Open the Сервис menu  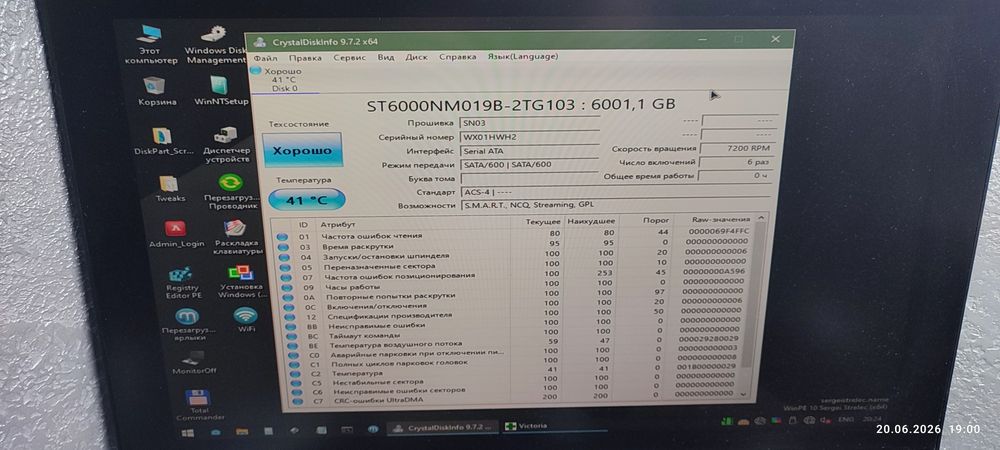pyautogui.click(x=349, y=57)
